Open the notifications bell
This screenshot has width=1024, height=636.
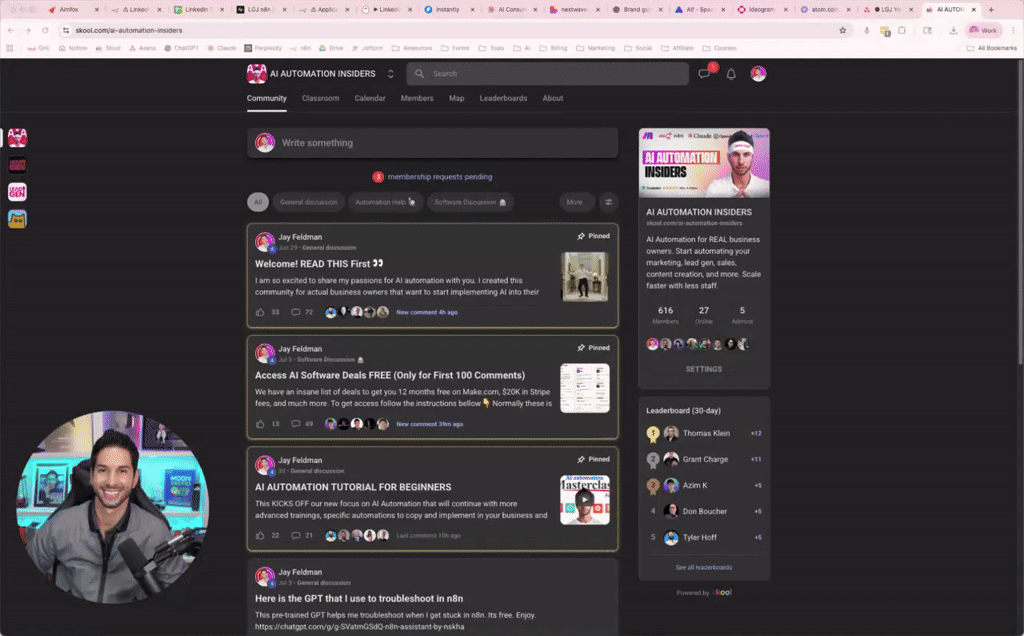coord(731,74)
